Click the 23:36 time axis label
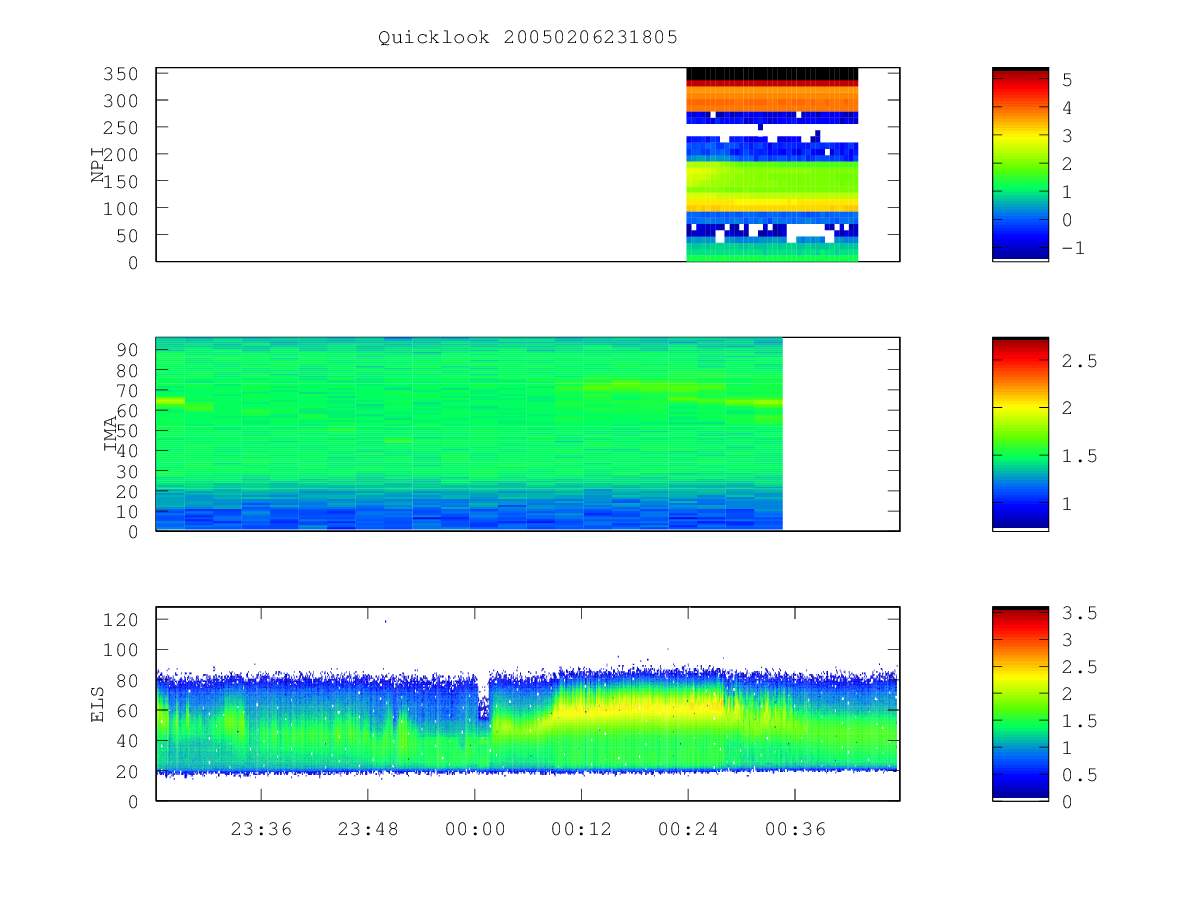 tap(261, 829)
